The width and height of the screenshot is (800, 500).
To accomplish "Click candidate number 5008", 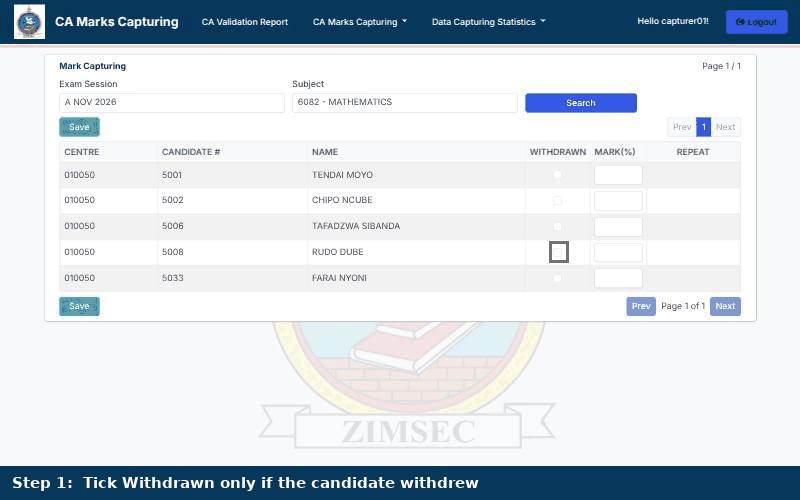I will tap(172, 252).
